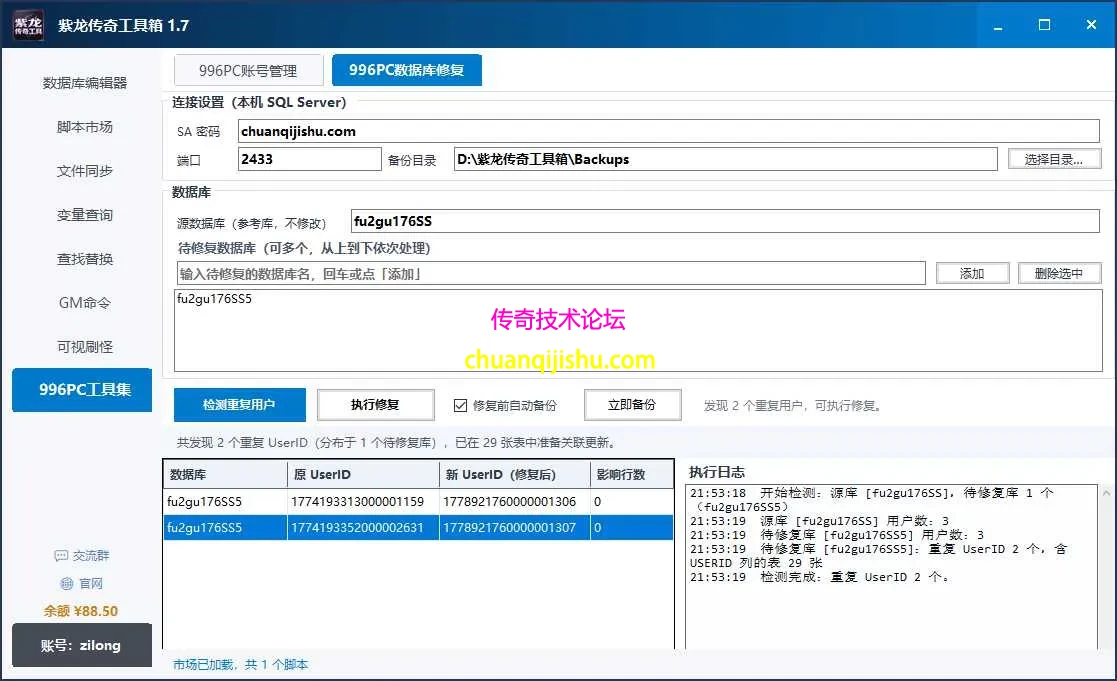Screen dimensions: 1117x681
Task: Switch to 996PC账号管理 tab
Action: click(248, 71)
